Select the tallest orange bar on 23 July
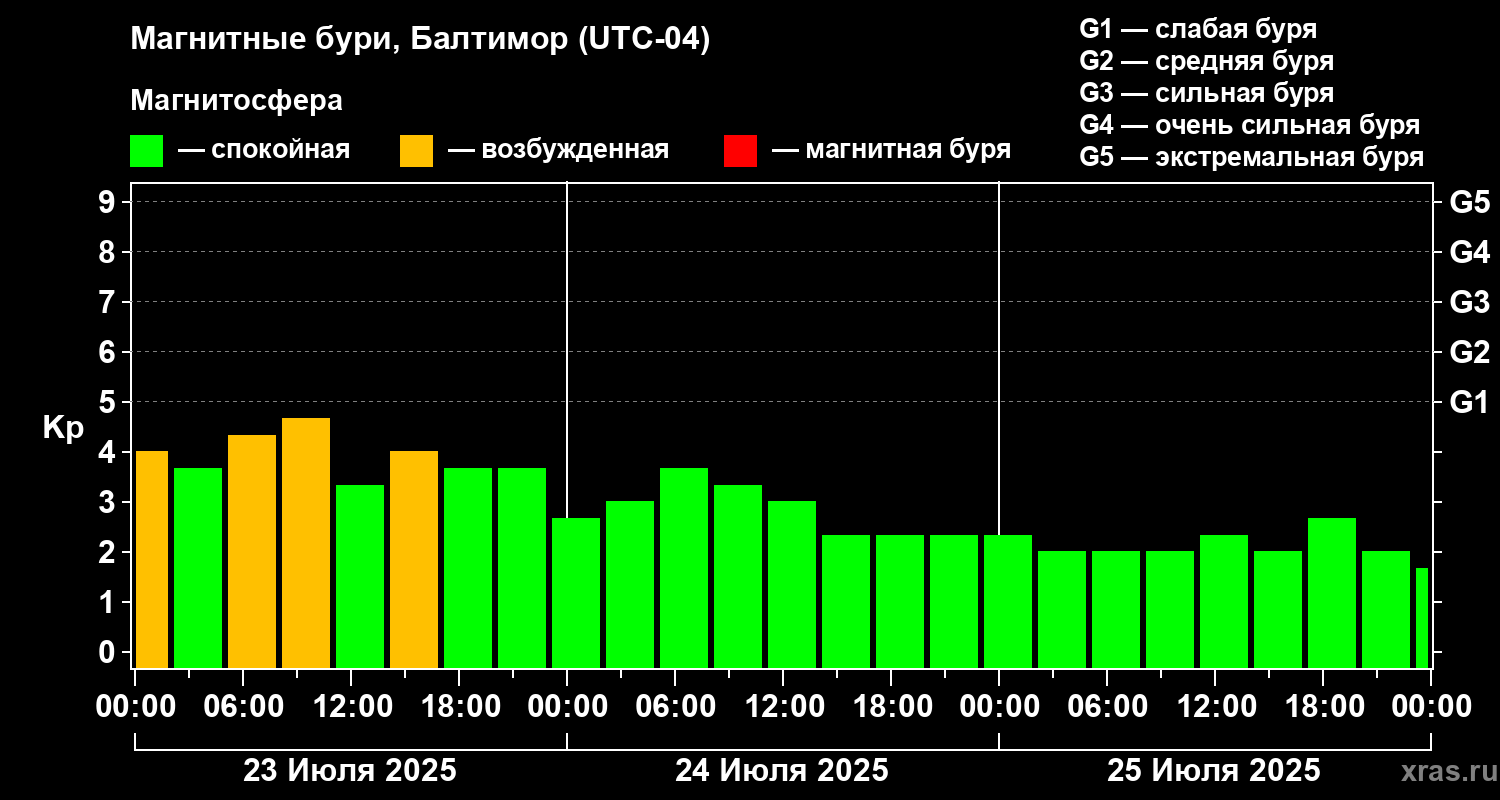The height and width of the screenshot is (800, 1500). 306,543
